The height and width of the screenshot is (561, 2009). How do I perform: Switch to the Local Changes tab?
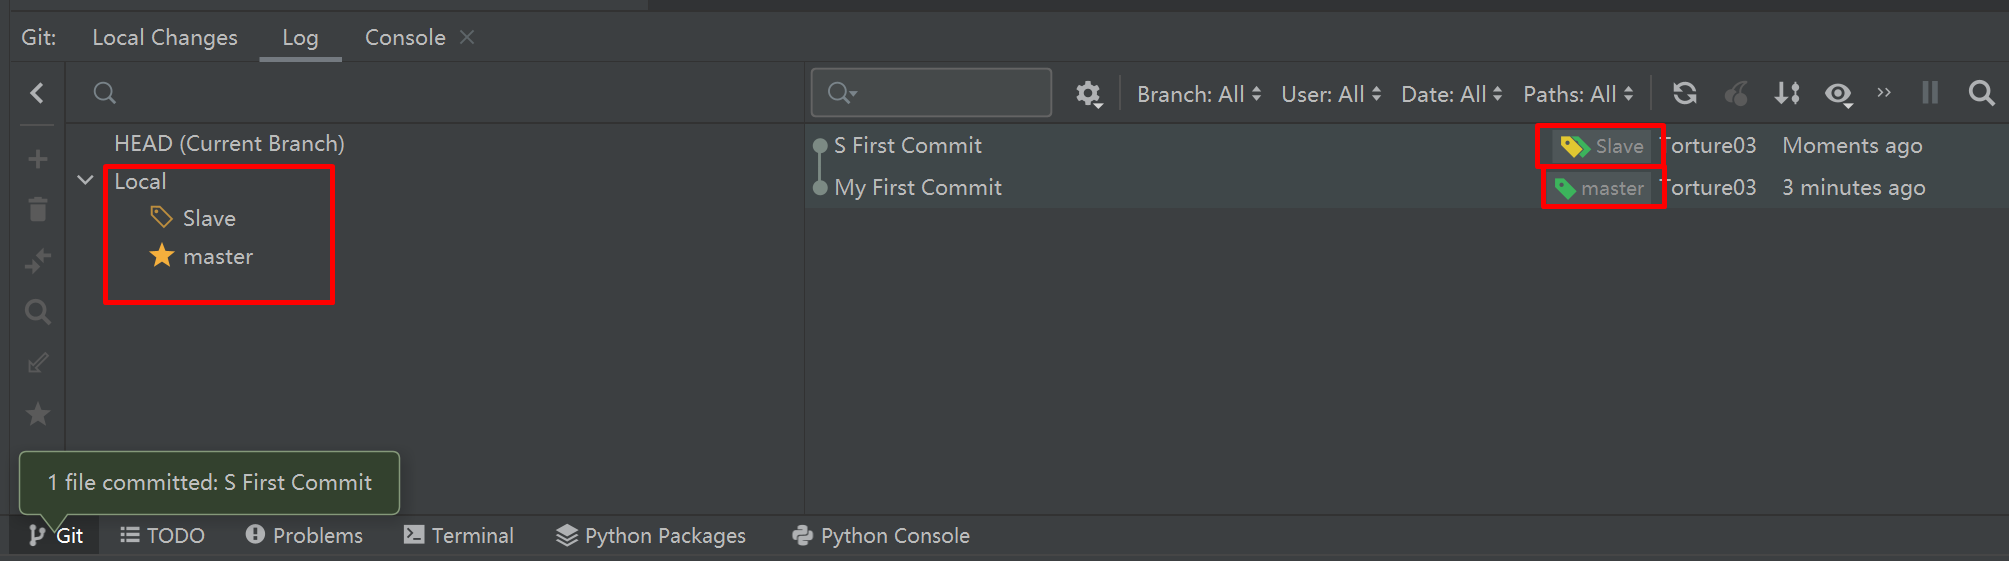(x=165, y=38)
